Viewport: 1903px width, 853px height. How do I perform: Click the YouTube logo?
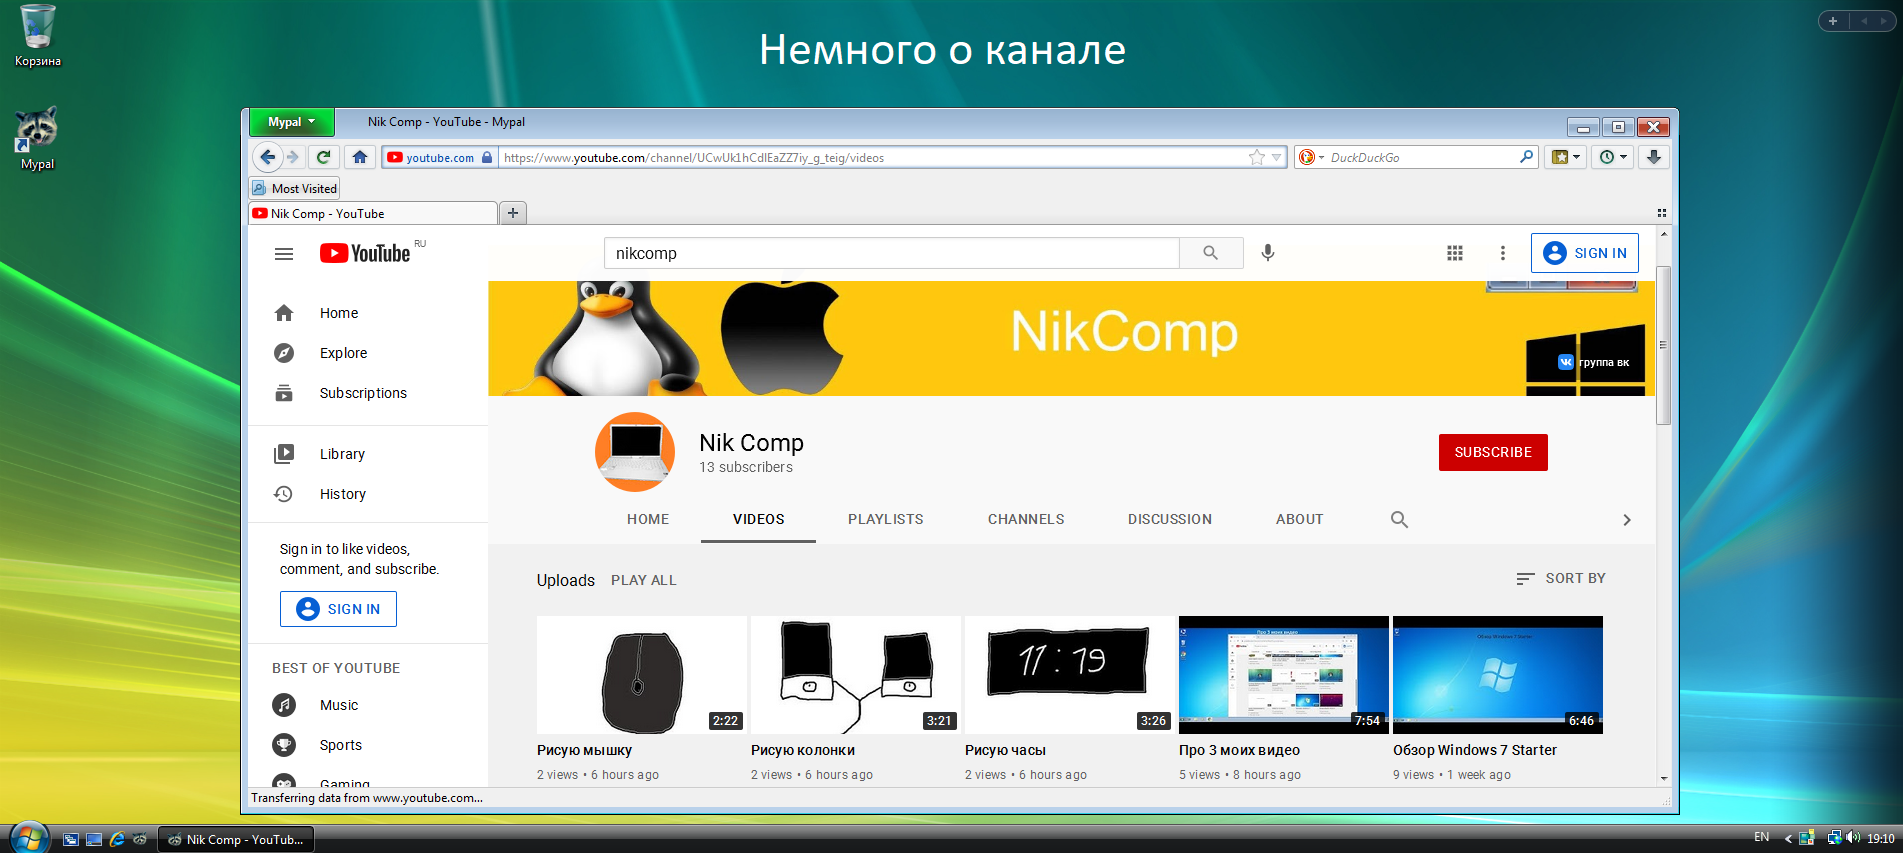[366, 253]
